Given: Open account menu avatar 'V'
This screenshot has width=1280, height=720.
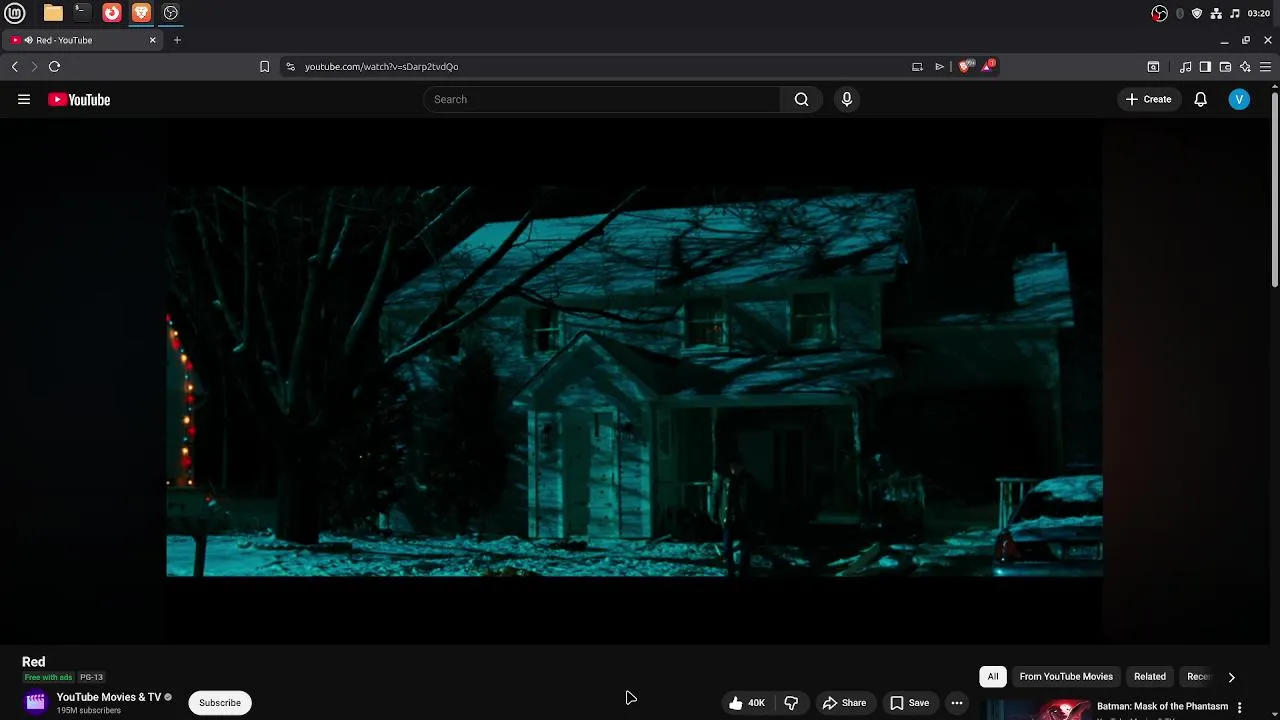Looking at the screenshot, I should [x=1239, y=99].
